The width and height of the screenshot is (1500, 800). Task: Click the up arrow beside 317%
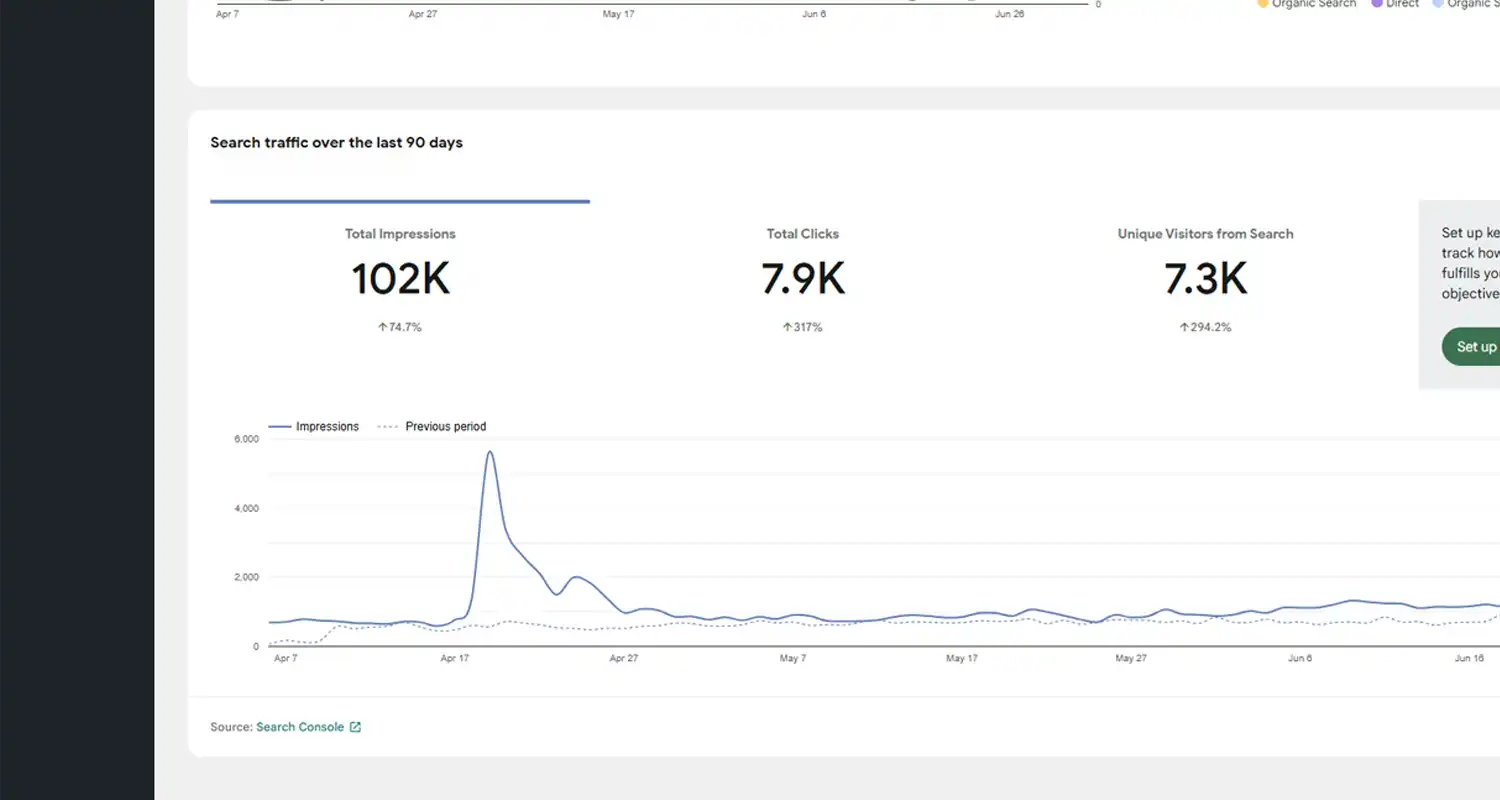(x=787, y=327)
